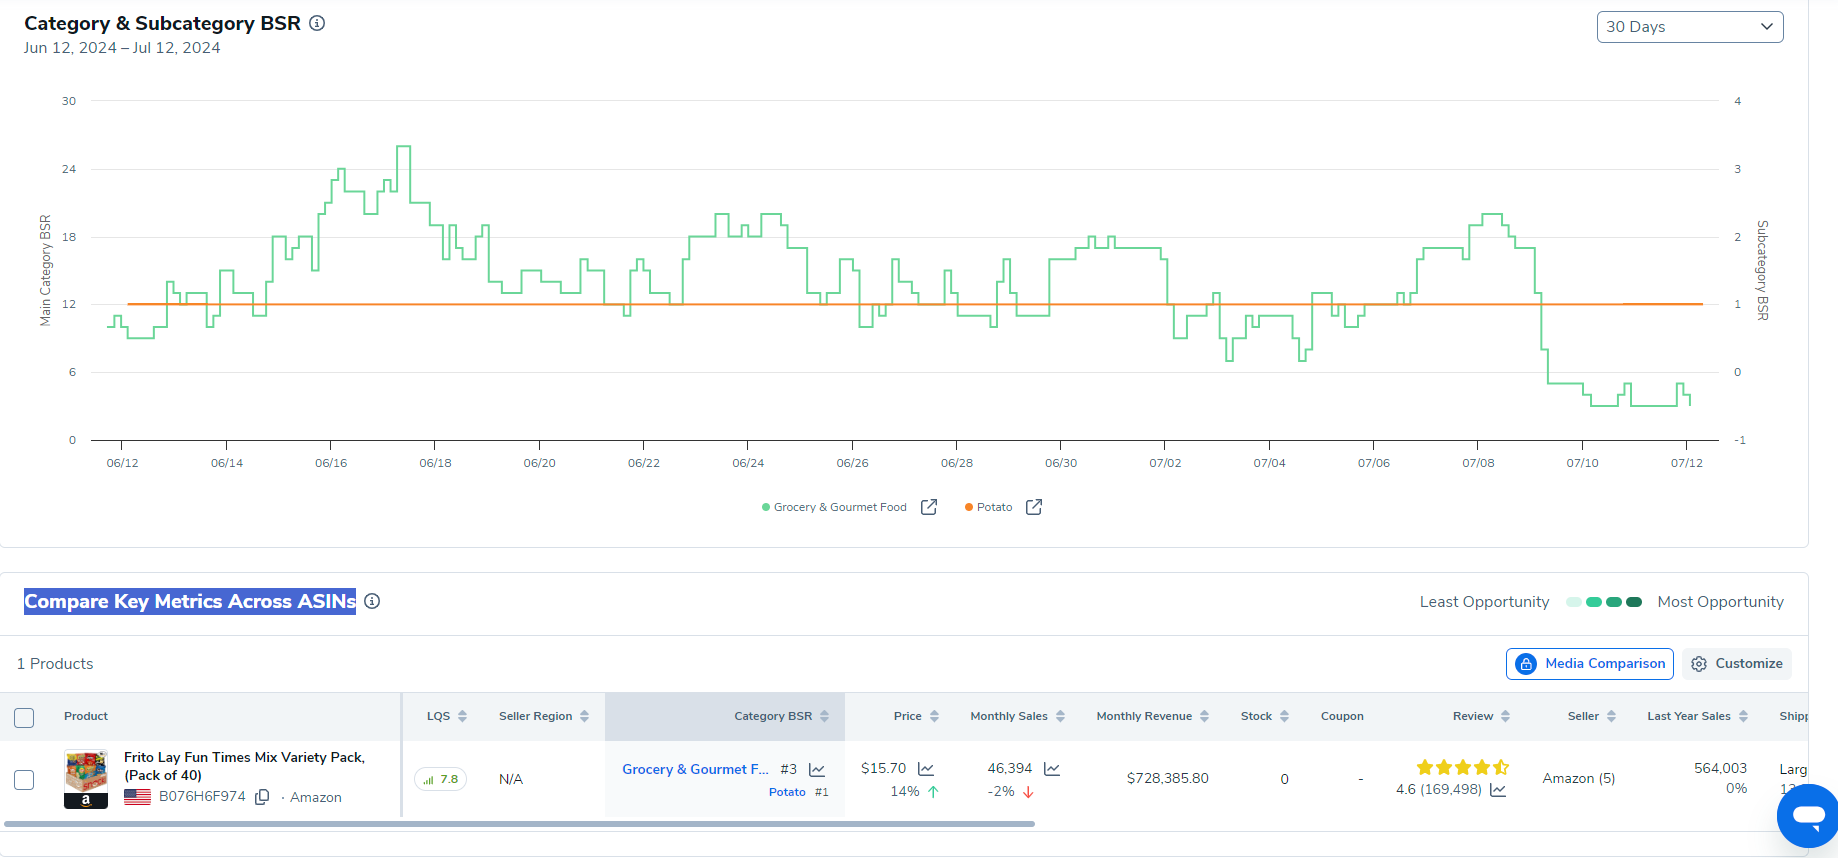Click the US flag marketplace icon
Viewport: 1838px width, 858px height.
click(x=137, y=797)
